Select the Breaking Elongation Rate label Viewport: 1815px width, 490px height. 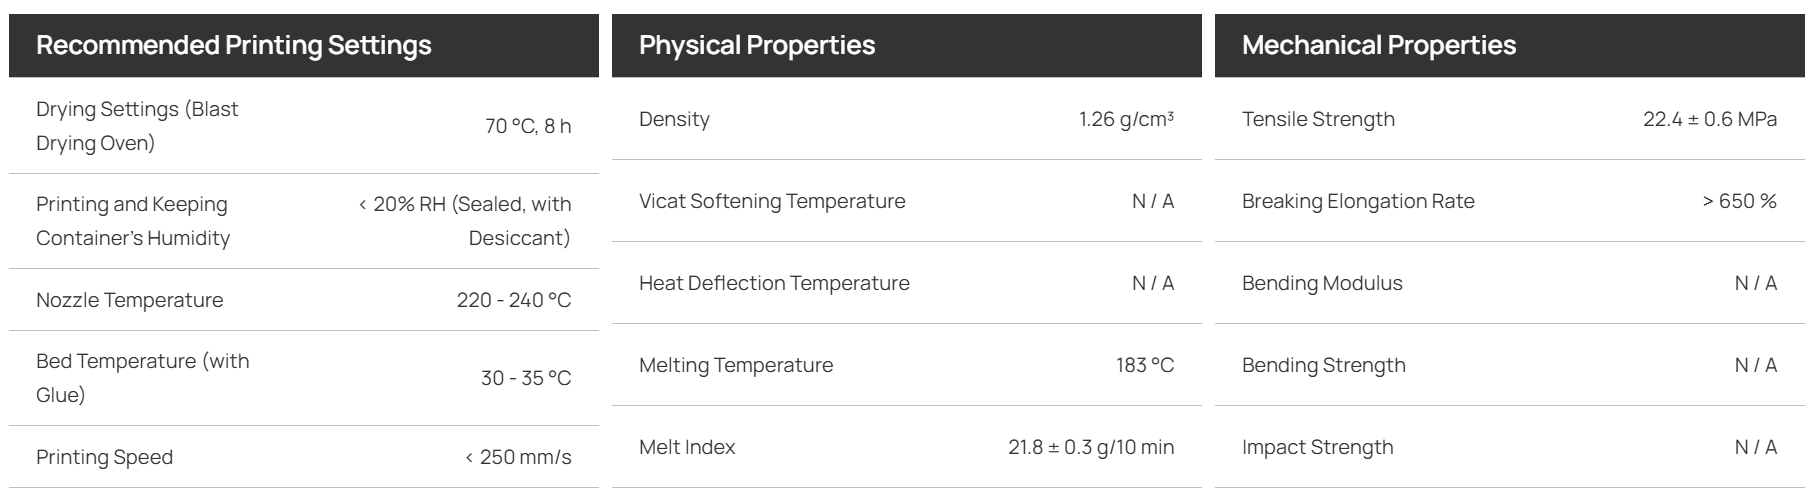point(1358,201)
